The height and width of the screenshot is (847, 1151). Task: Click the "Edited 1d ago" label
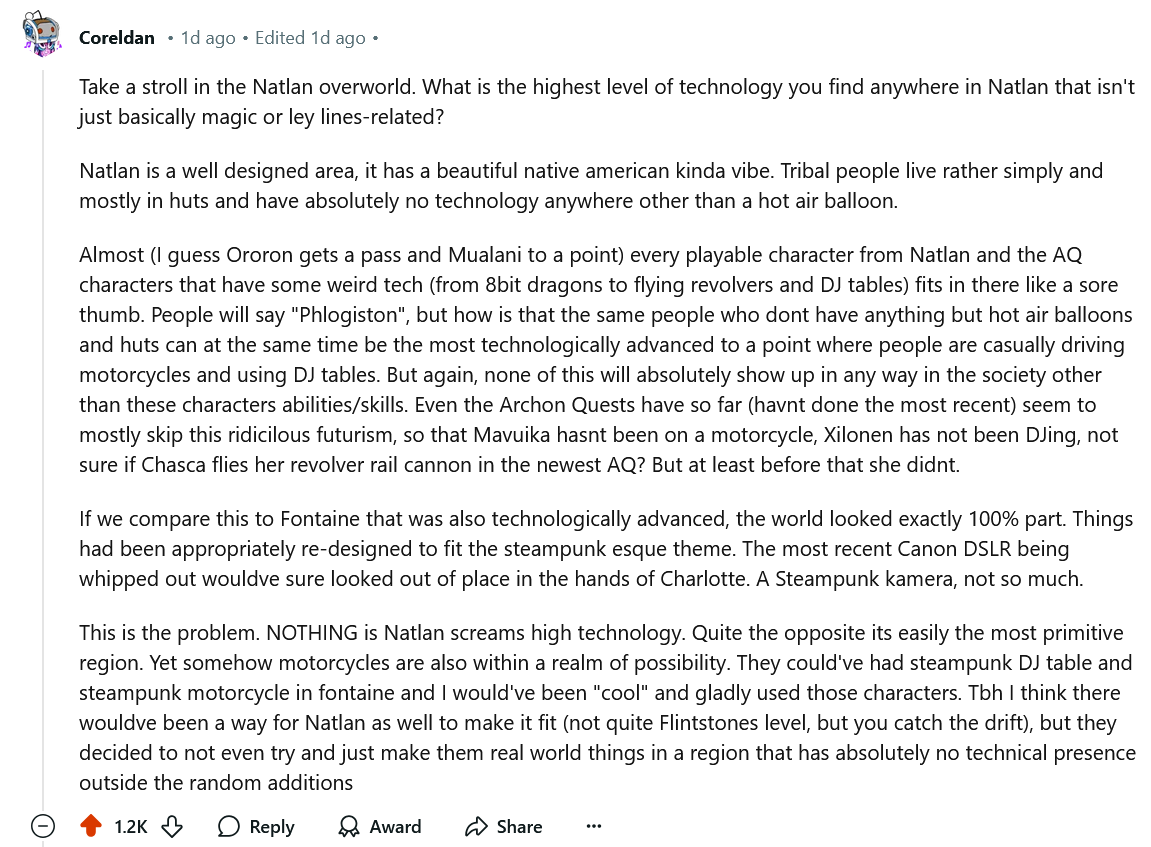pos(310,38)
